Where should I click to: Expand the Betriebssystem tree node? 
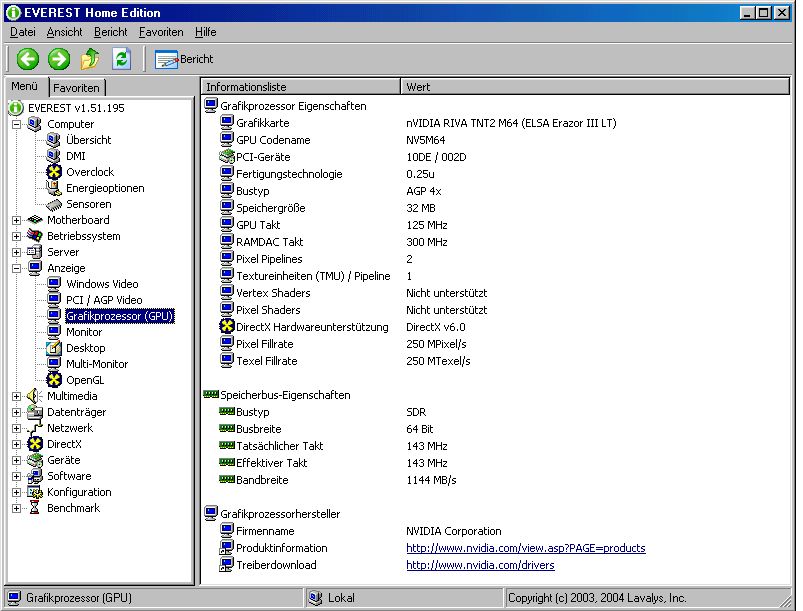[x=16, y=236]
